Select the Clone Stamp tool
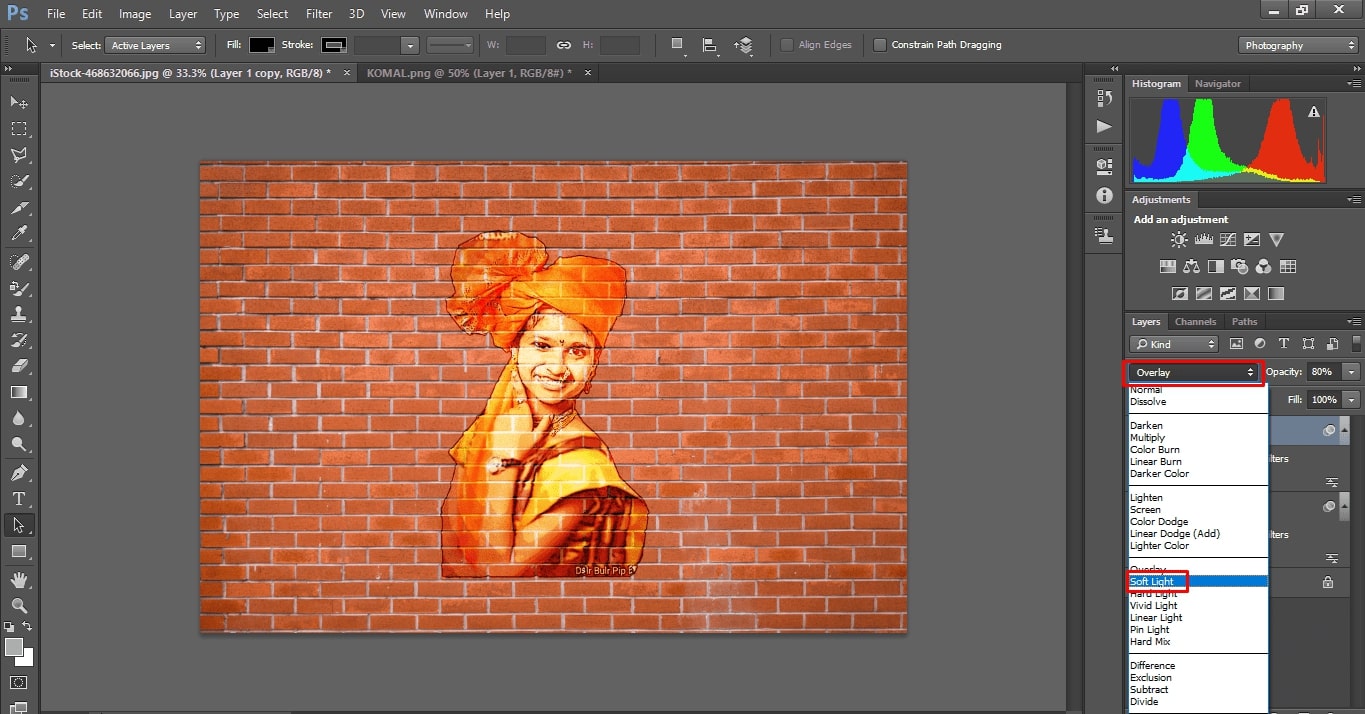 click(19, 314)
